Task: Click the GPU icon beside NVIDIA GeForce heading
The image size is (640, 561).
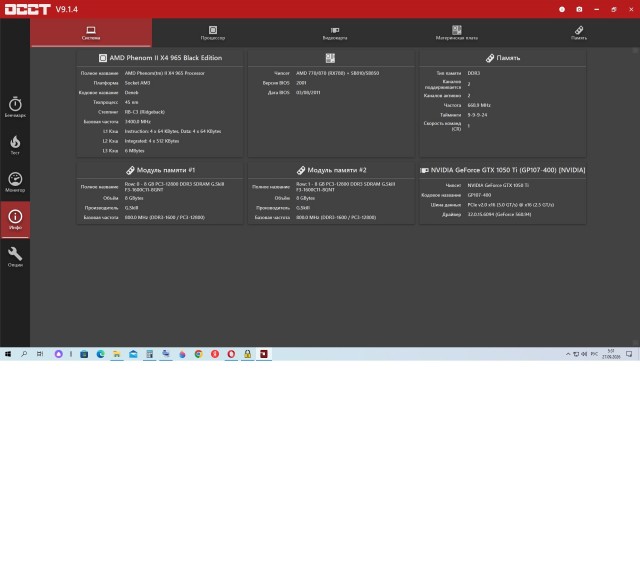Action: point(424,170)
